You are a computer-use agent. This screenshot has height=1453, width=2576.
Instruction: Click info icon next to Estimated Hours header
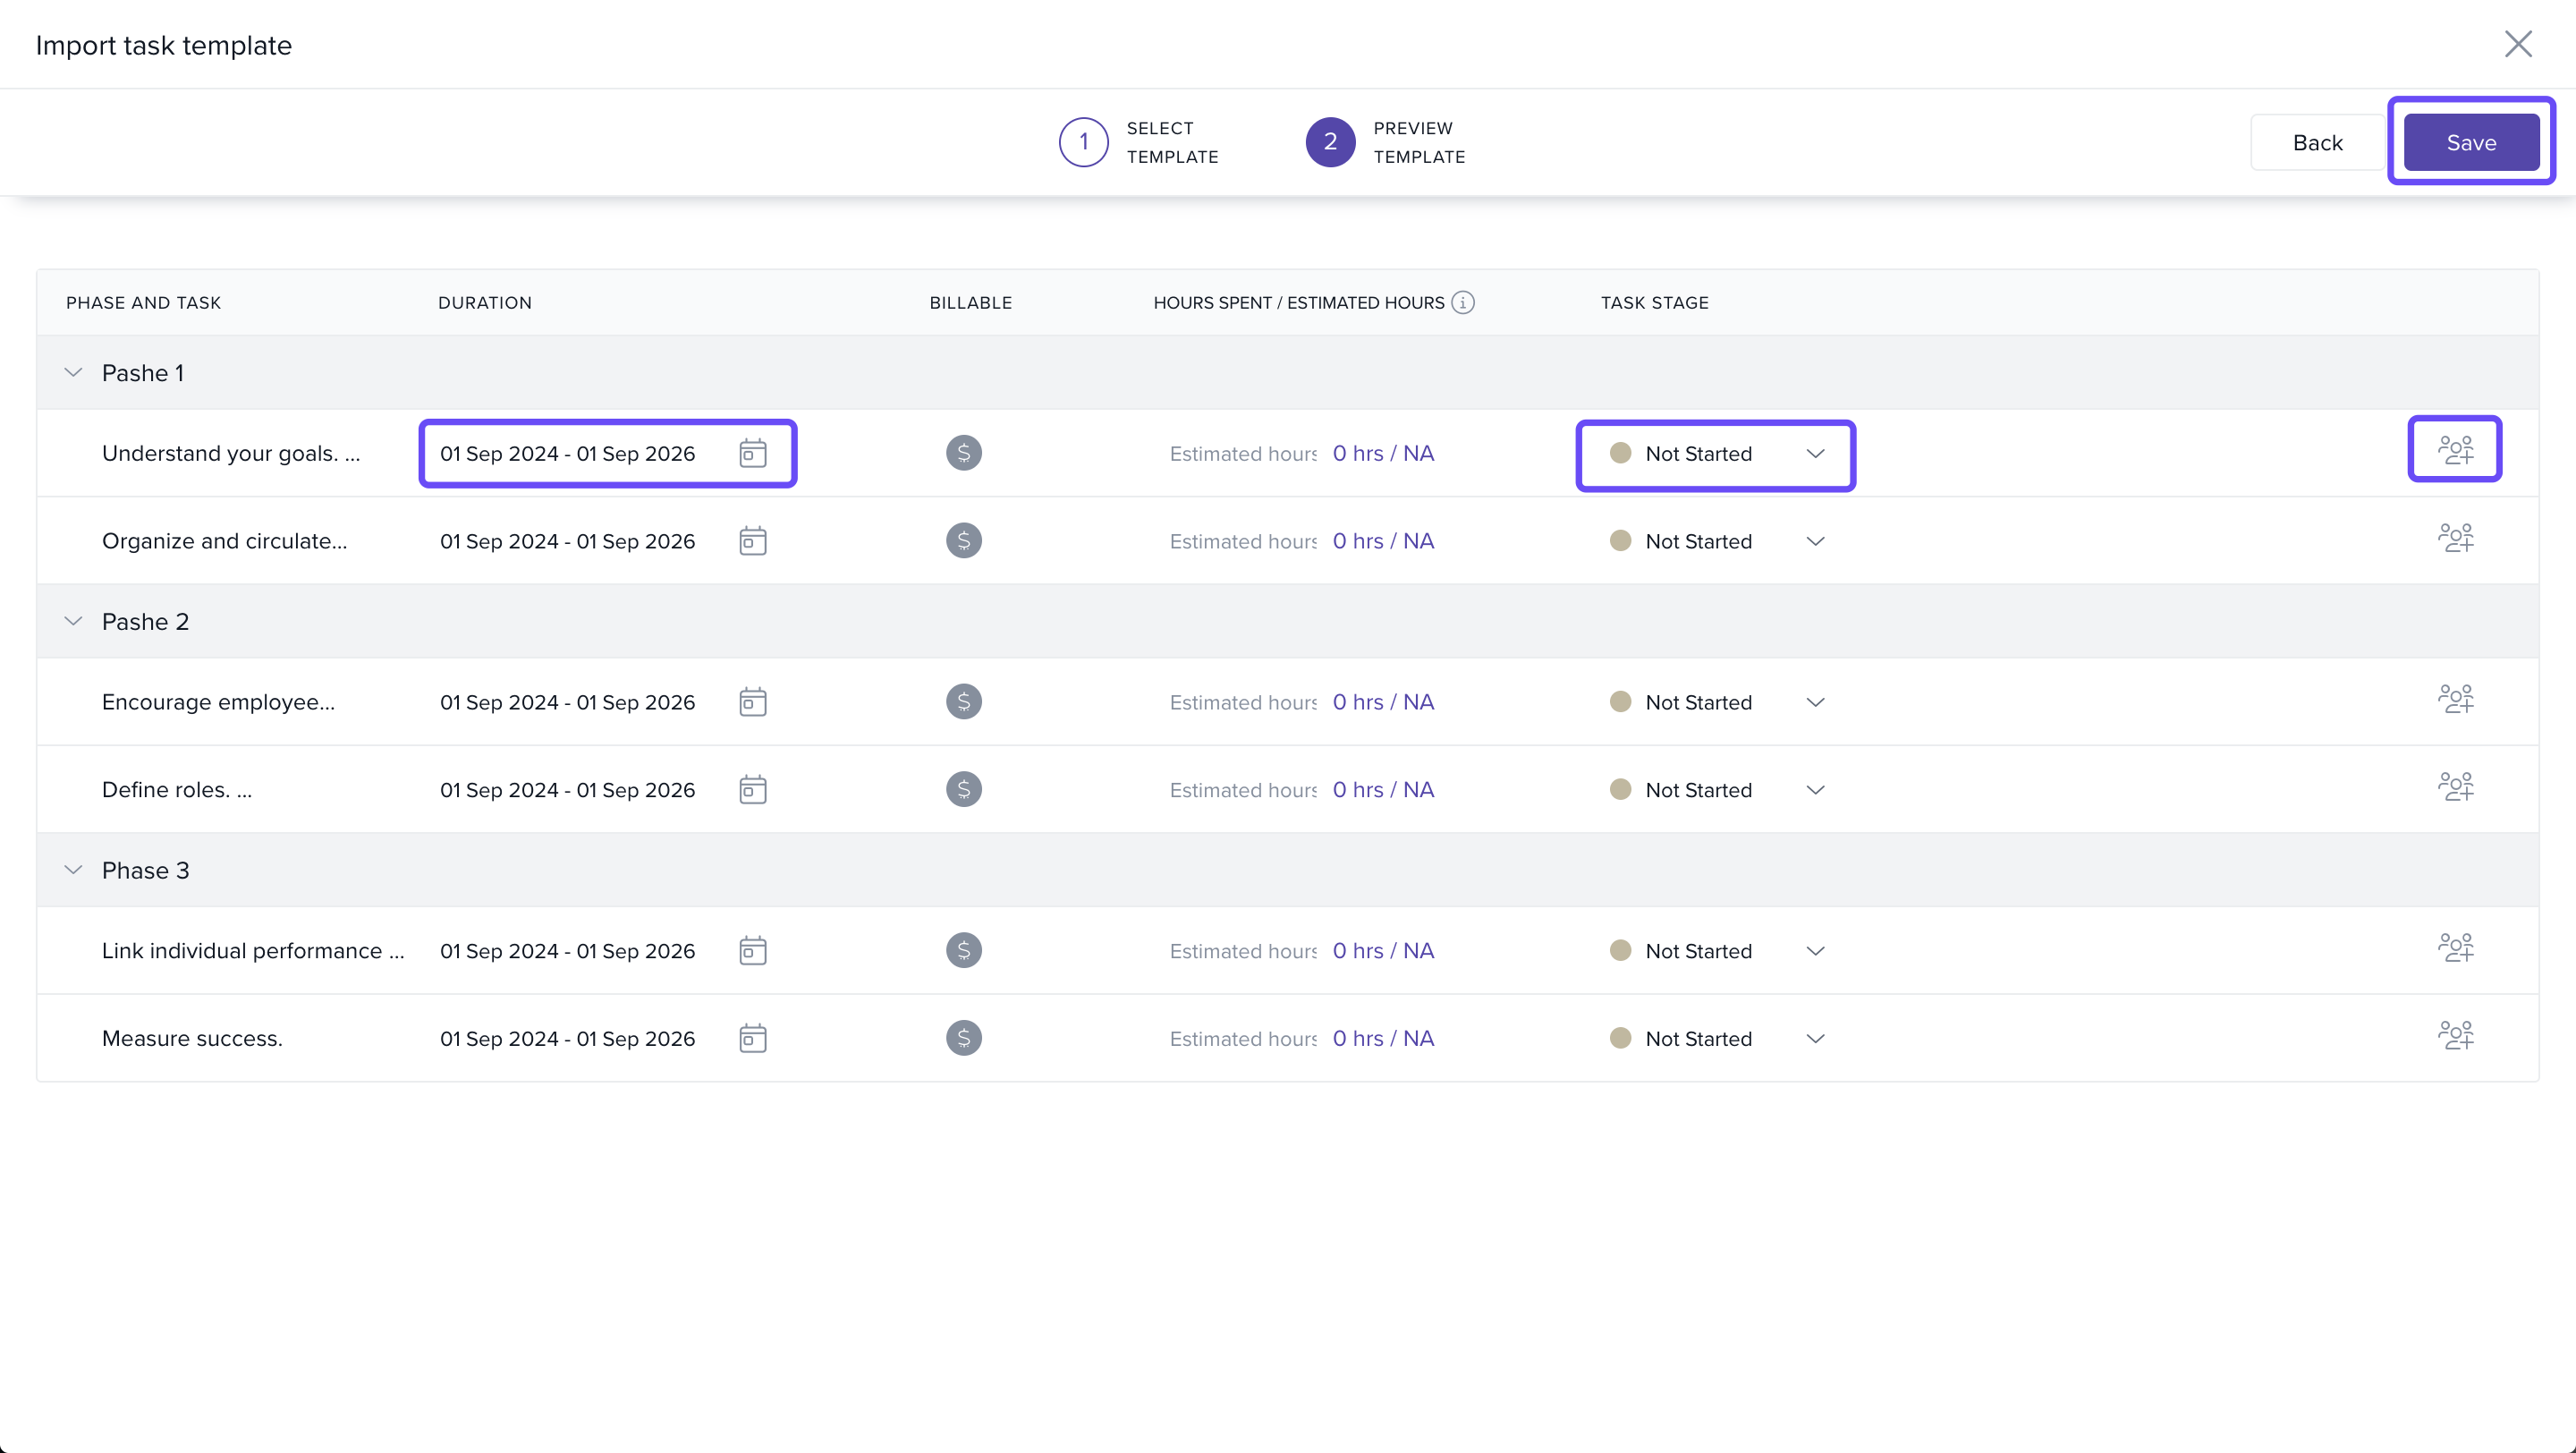(x=1463, y=302)
